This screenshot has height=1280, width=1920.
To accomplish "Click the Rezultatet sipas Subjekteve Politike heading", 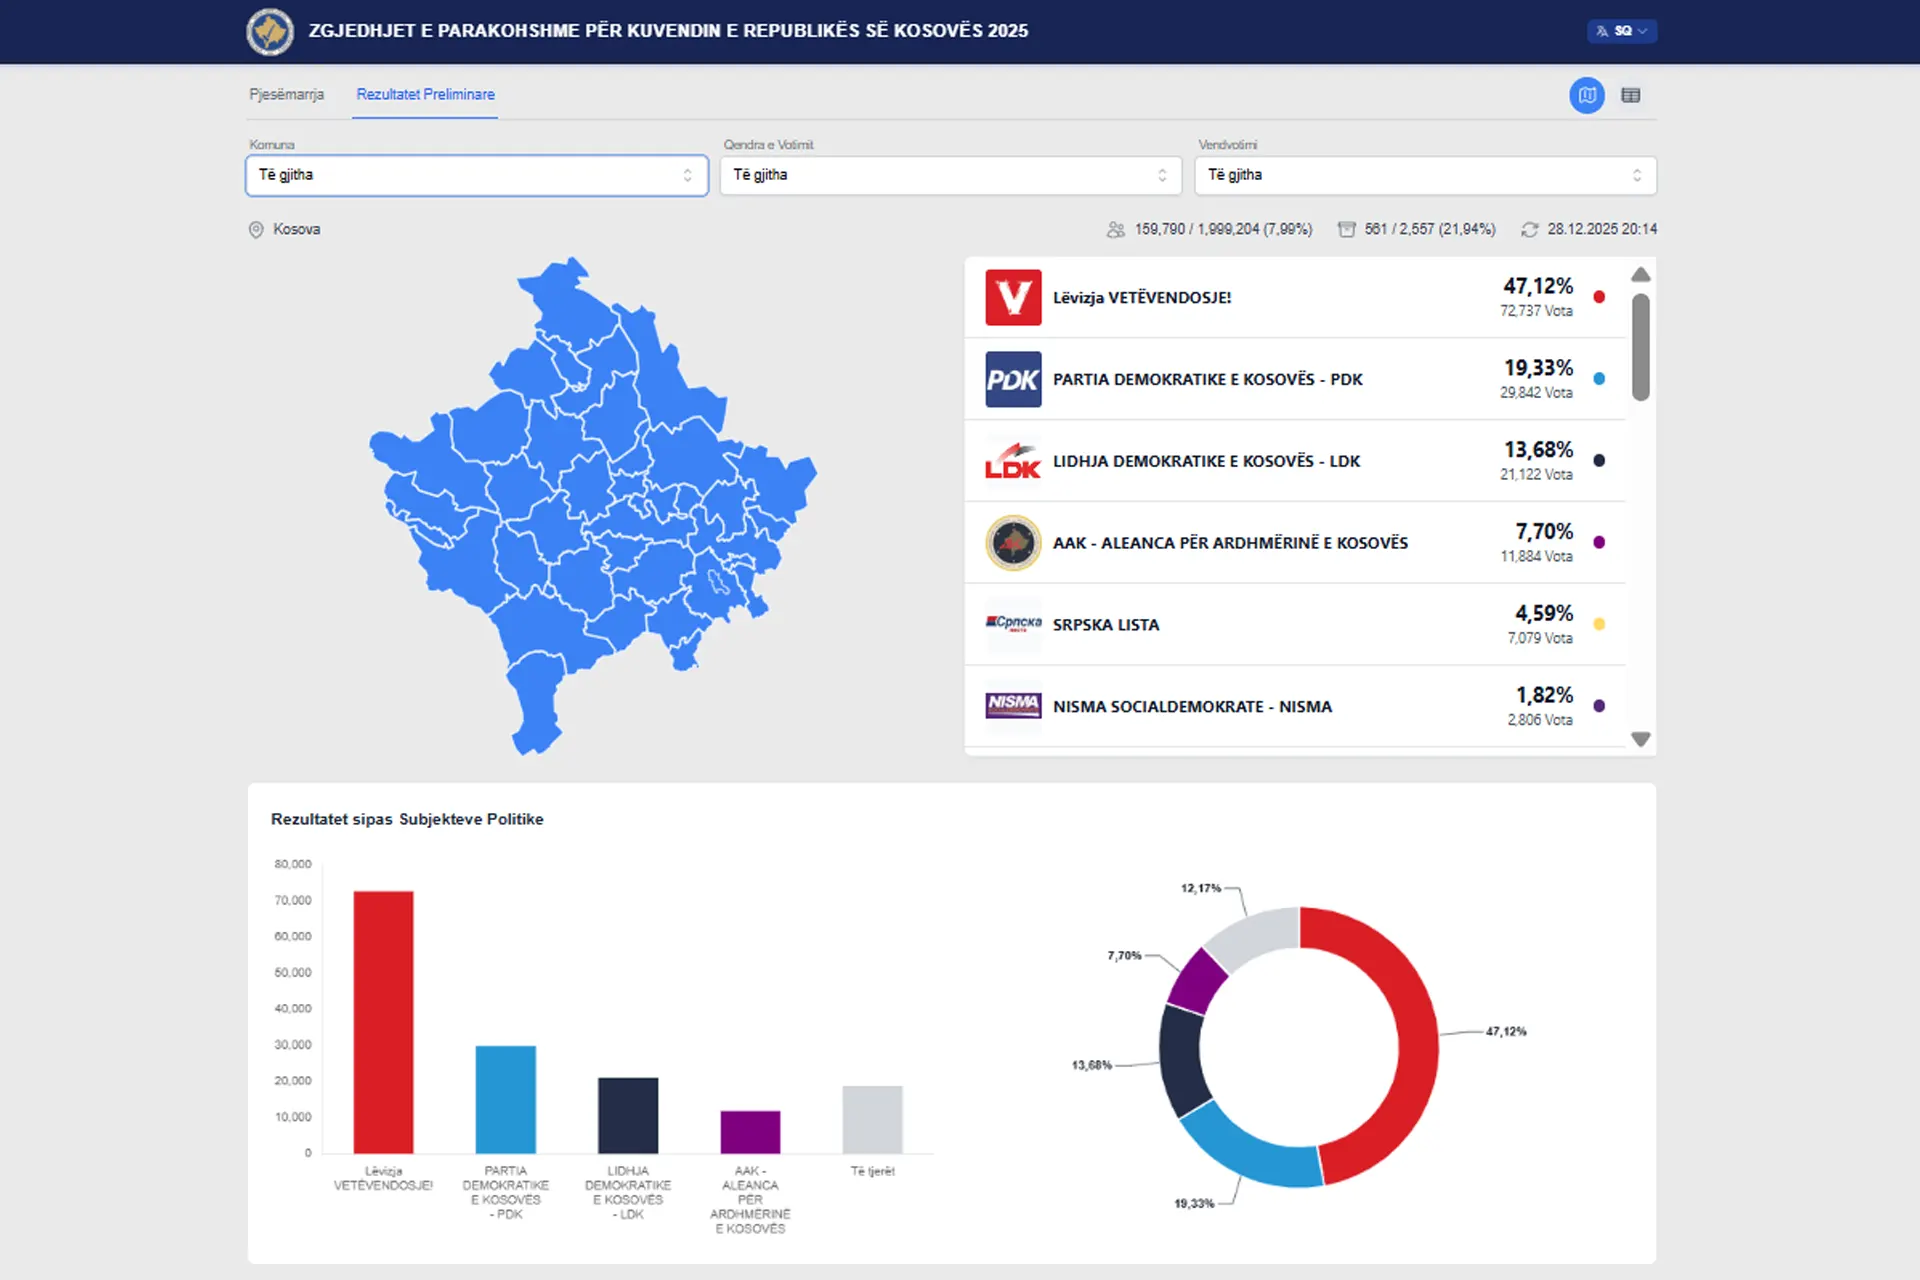I will 407,819.
